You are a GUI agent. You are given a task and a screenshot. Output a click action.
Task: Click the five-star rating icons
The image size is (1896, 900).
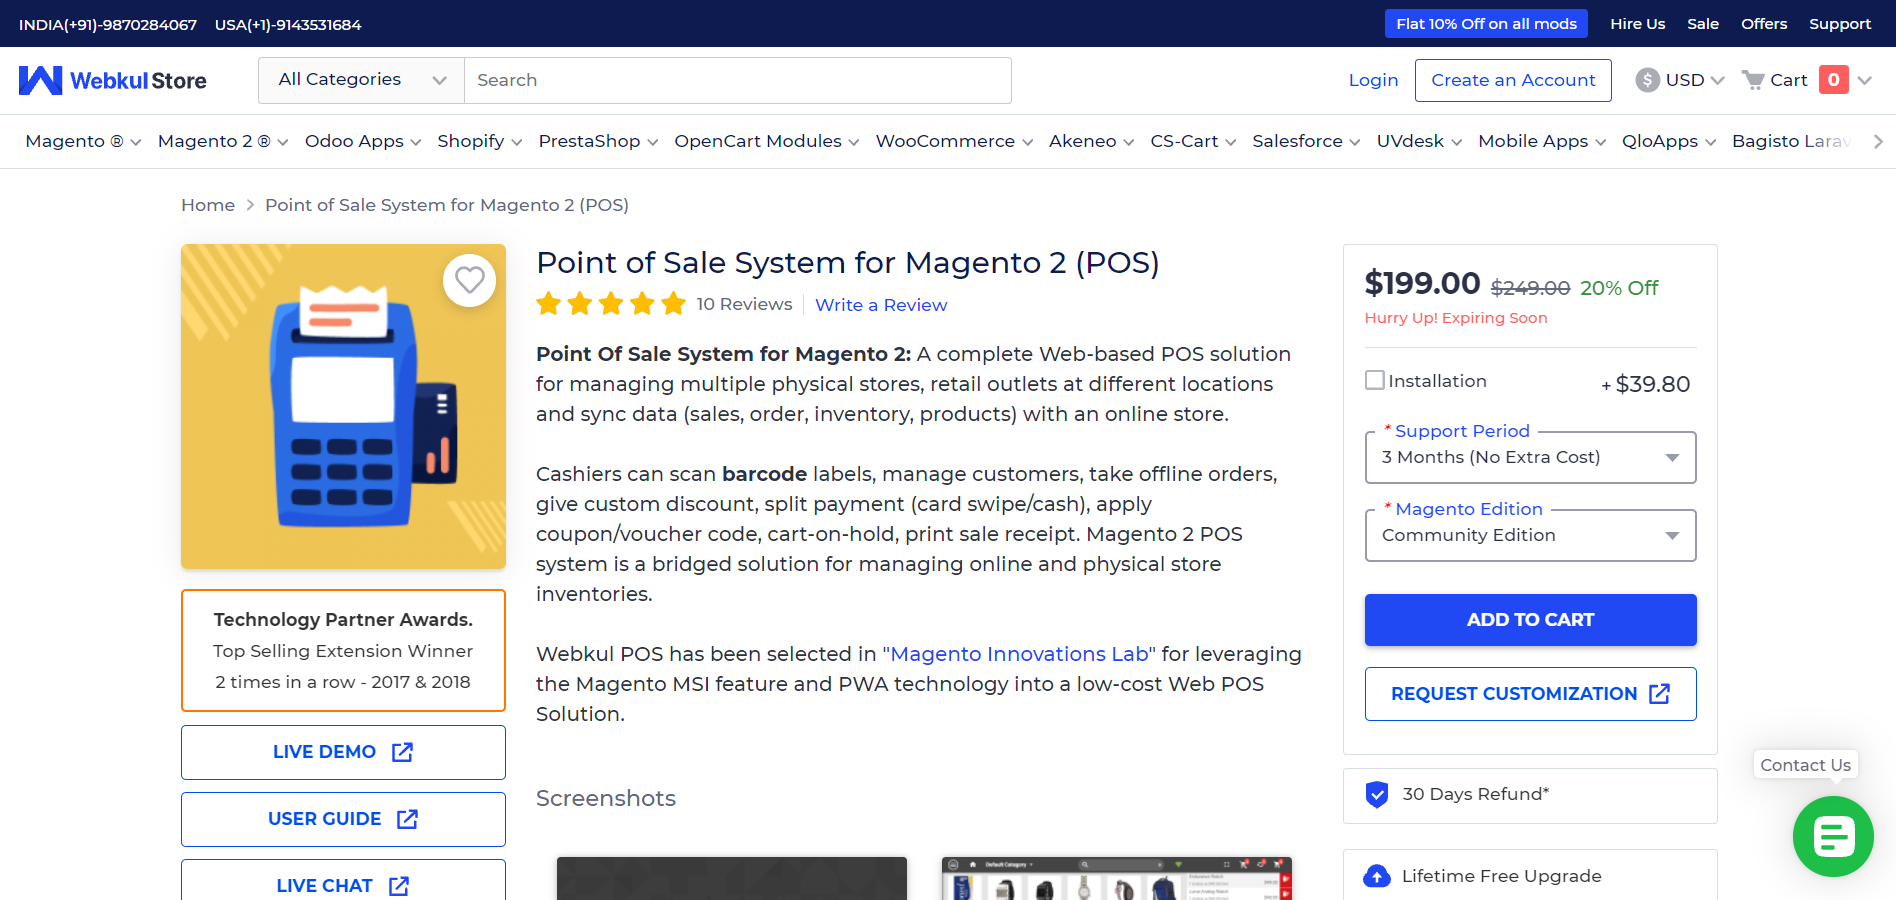611,304
